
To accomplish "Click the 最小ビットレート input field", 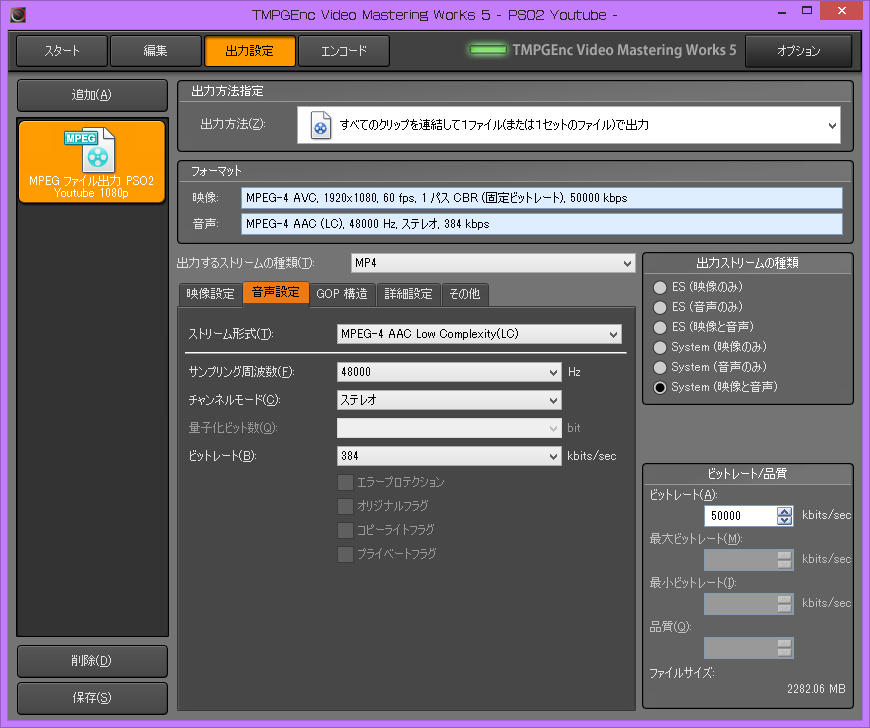I will pyautogui.click(x=741, y=604).
